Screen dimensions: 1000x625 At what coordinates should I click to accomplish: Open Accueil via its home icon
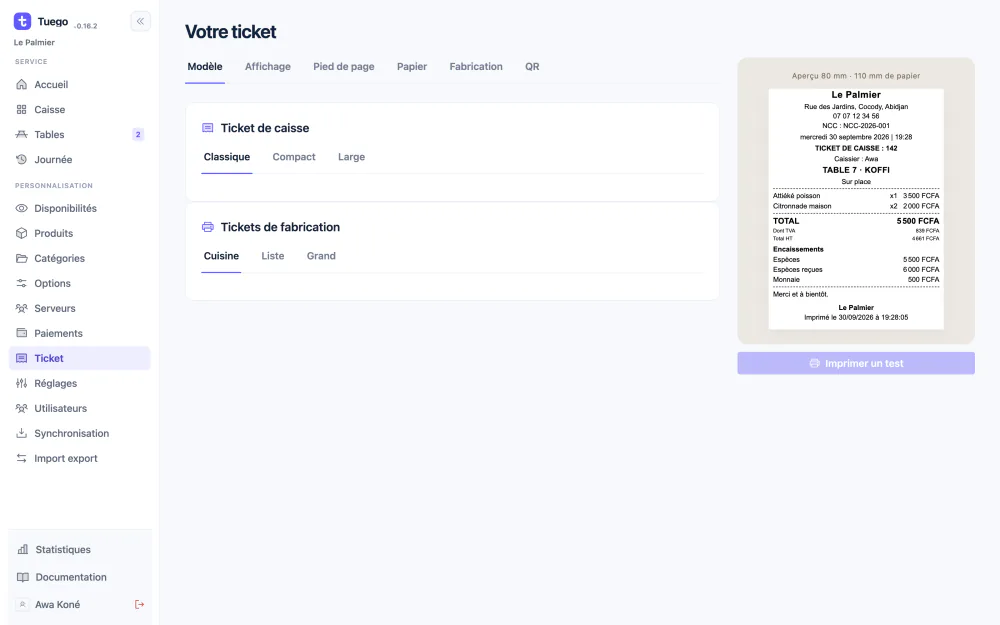(x=22, y=84)
